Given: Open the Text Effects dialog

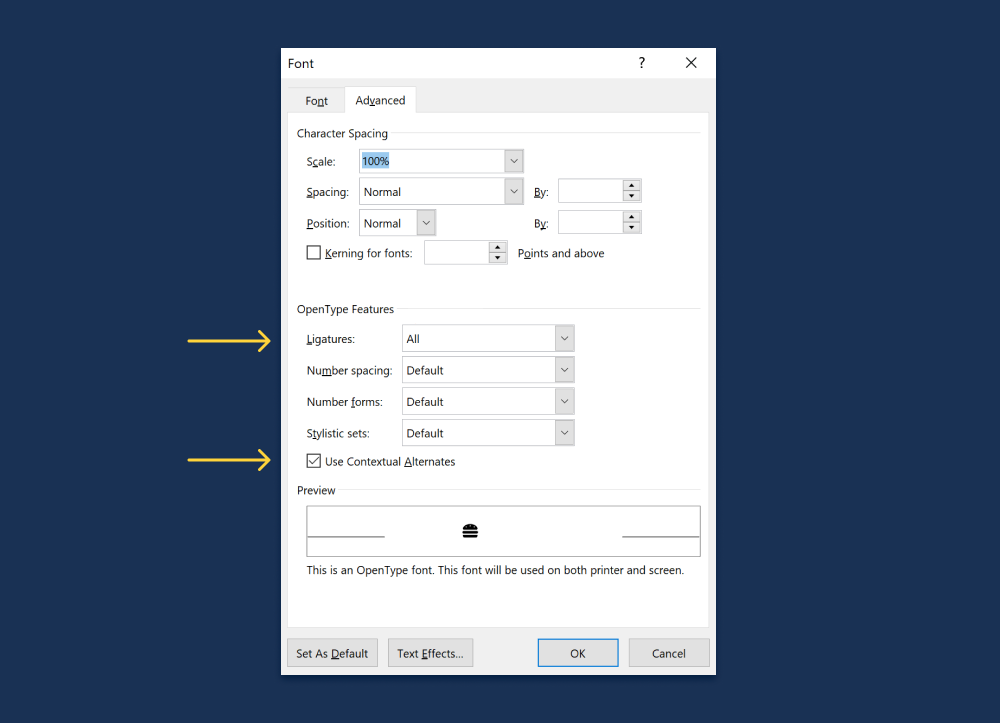Looking at the screenshot, I should pos(430,652).
